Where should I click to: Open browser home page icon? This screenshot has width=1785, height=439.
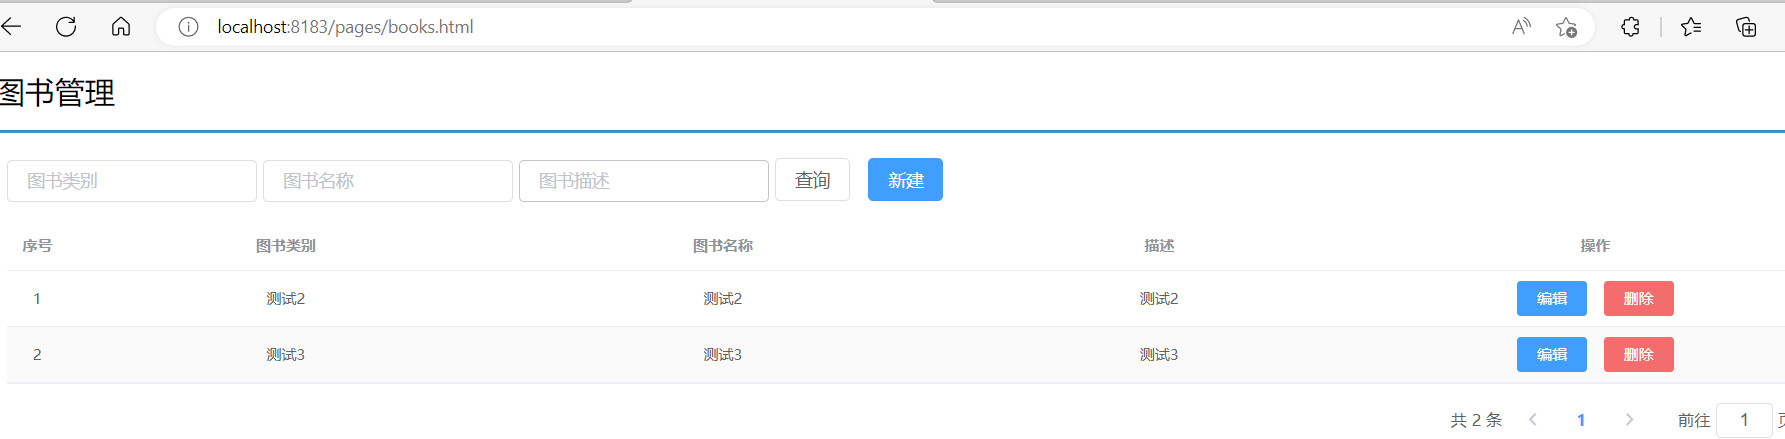click(x=121, y=27)
